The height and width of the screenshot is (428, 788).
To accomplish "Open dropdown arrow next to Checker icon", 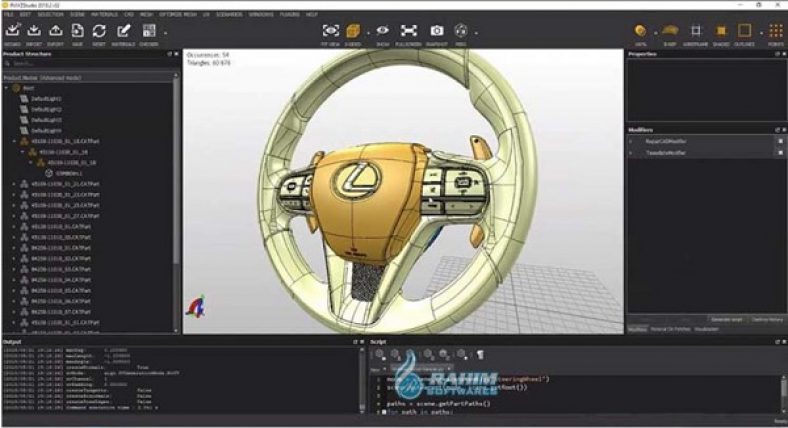I will coord(165,33).
